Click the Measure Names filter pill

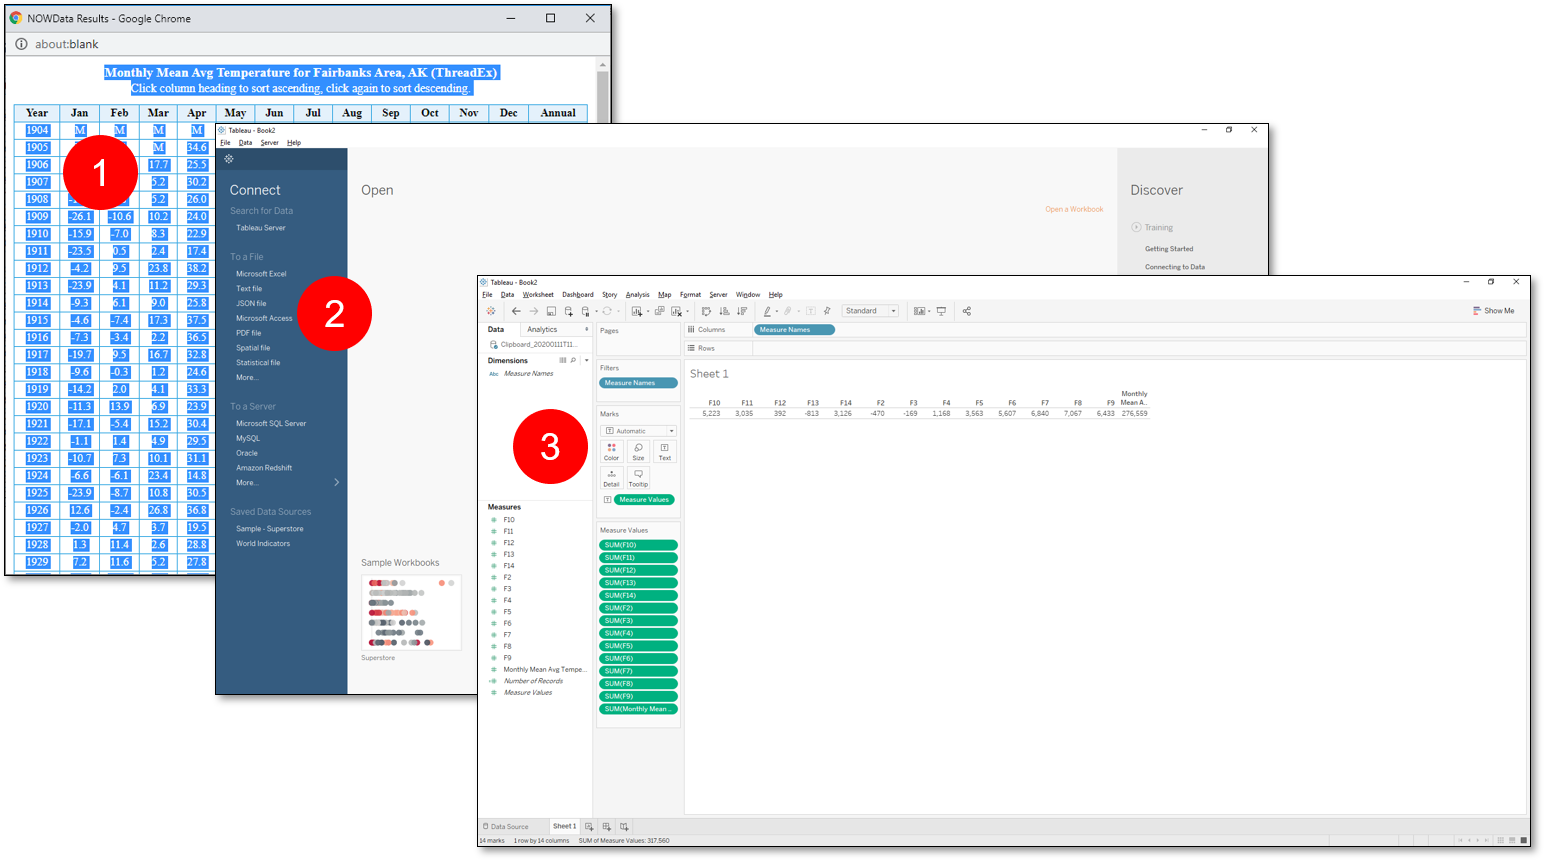click(x=637, y=382)
